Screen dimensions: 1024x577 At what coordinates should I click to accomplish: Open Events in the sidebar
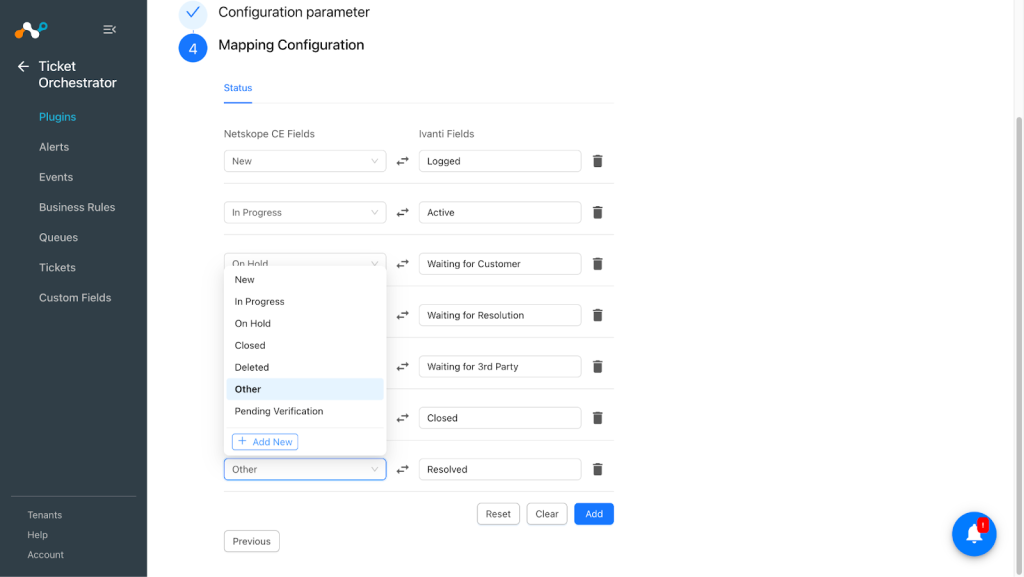[56, 177]
